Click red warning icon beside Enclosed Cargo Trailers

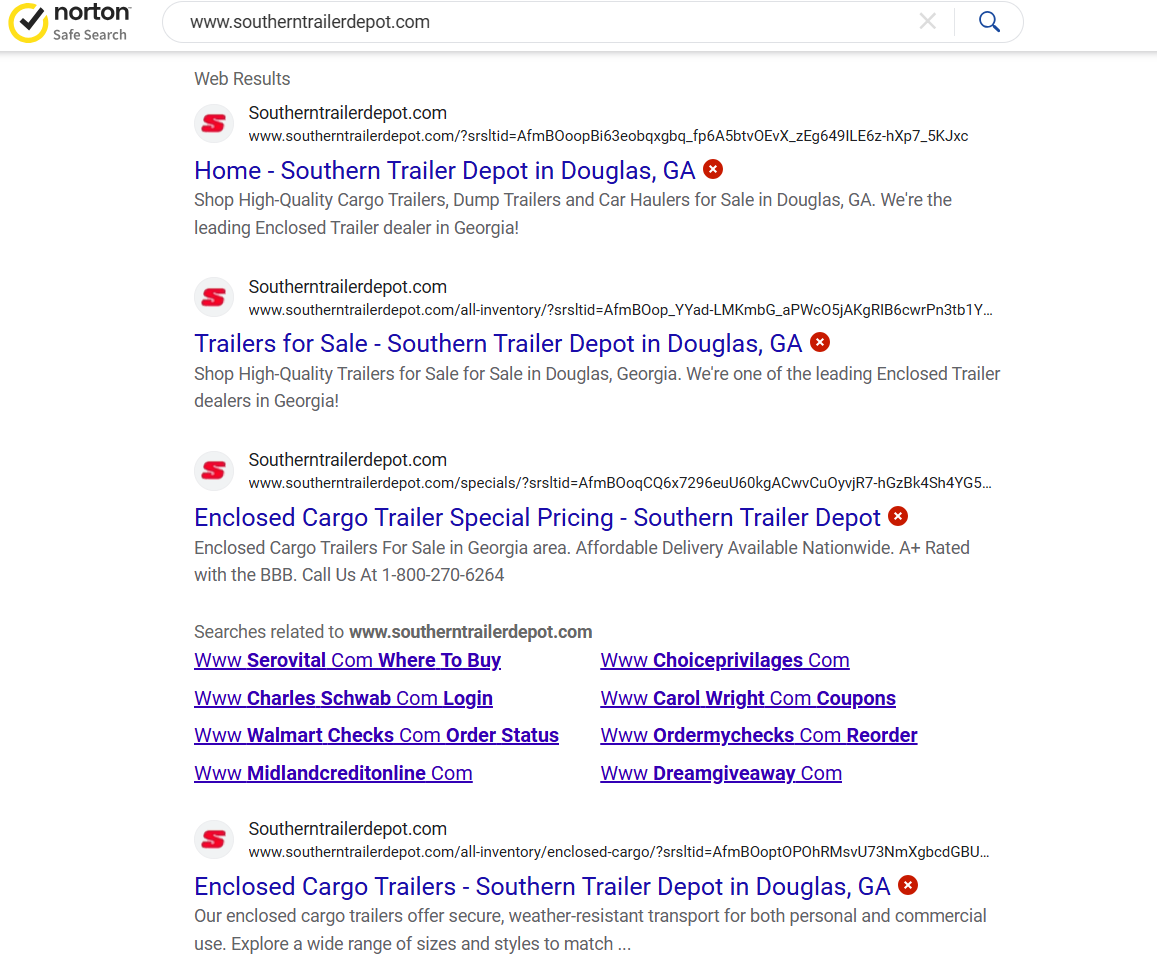pos(908,885)
